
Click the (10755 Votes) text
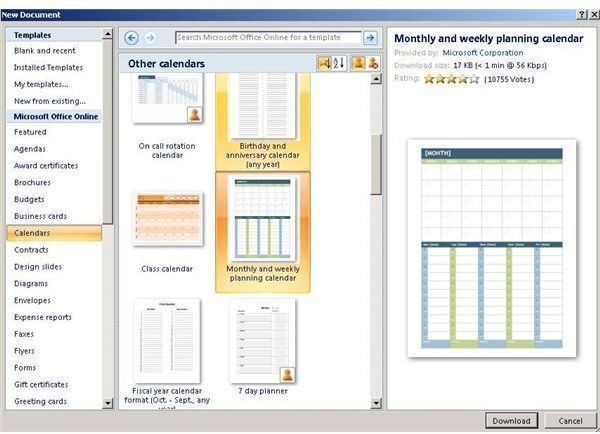click(x=509, y=79)
